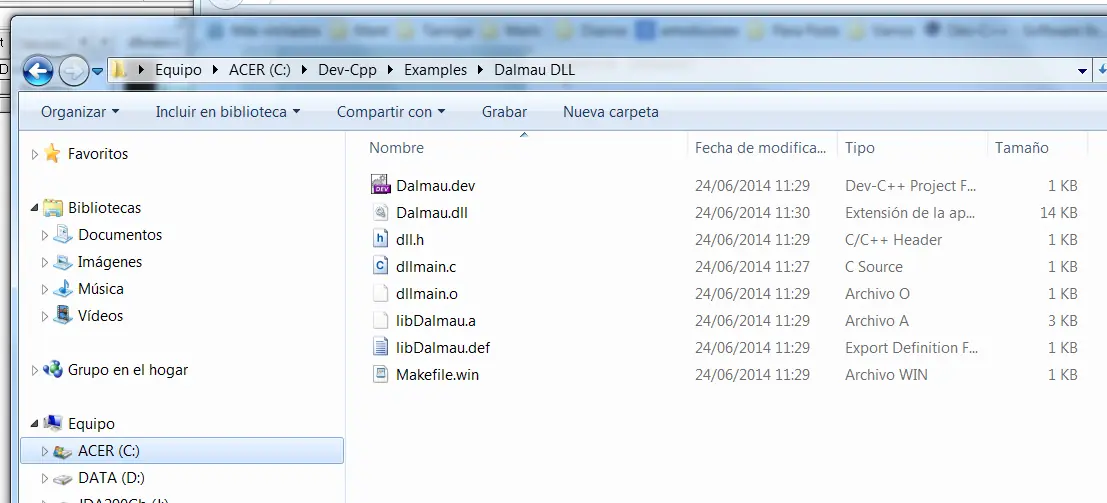Image resolution: width=1107 pixels, height=503 pixels.
Task: Select the dll.h header file icon
Action: [381, 239]
